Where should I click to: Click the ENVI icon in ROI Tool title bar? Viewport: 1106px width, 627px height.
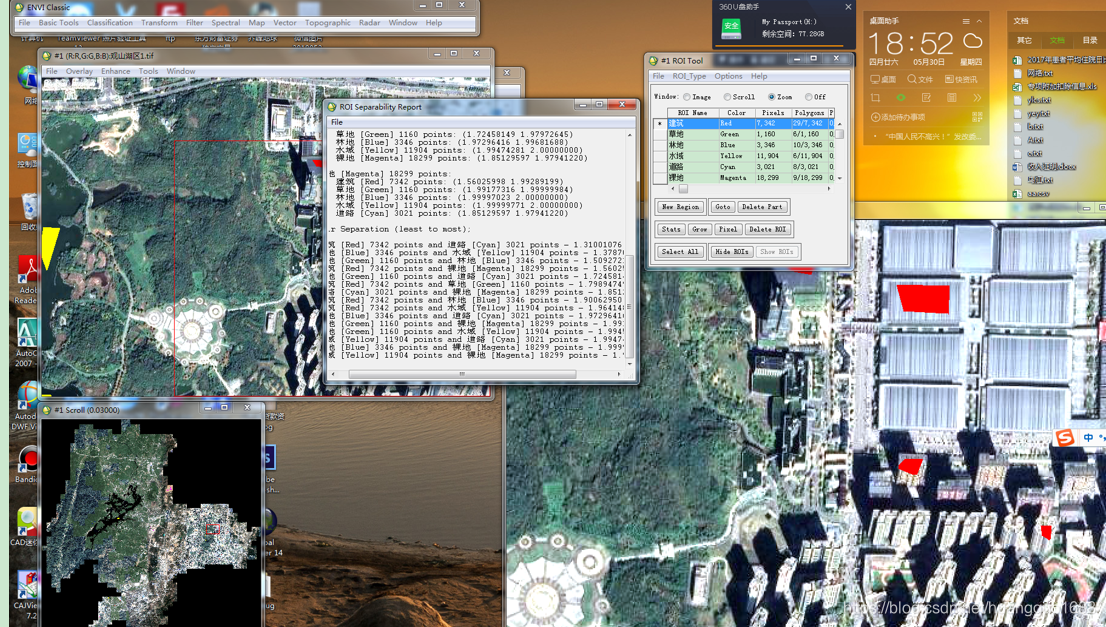(653, 61)
